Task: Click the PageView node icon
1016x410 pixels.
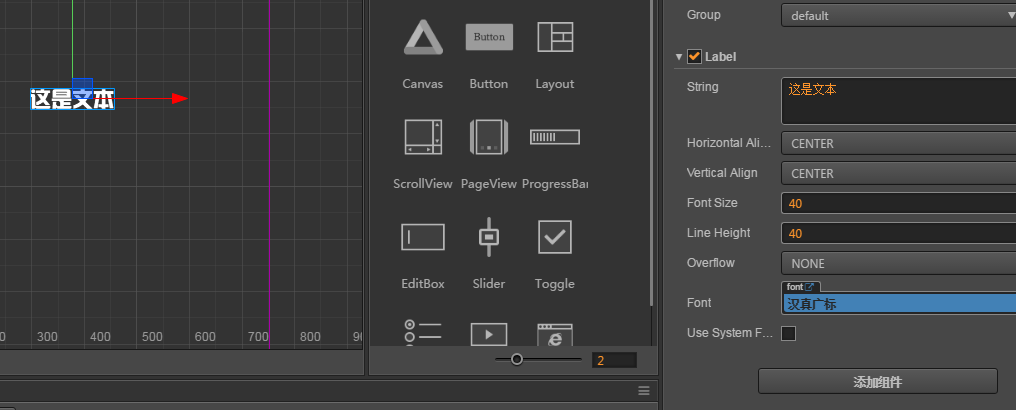Action: point(489,137)
